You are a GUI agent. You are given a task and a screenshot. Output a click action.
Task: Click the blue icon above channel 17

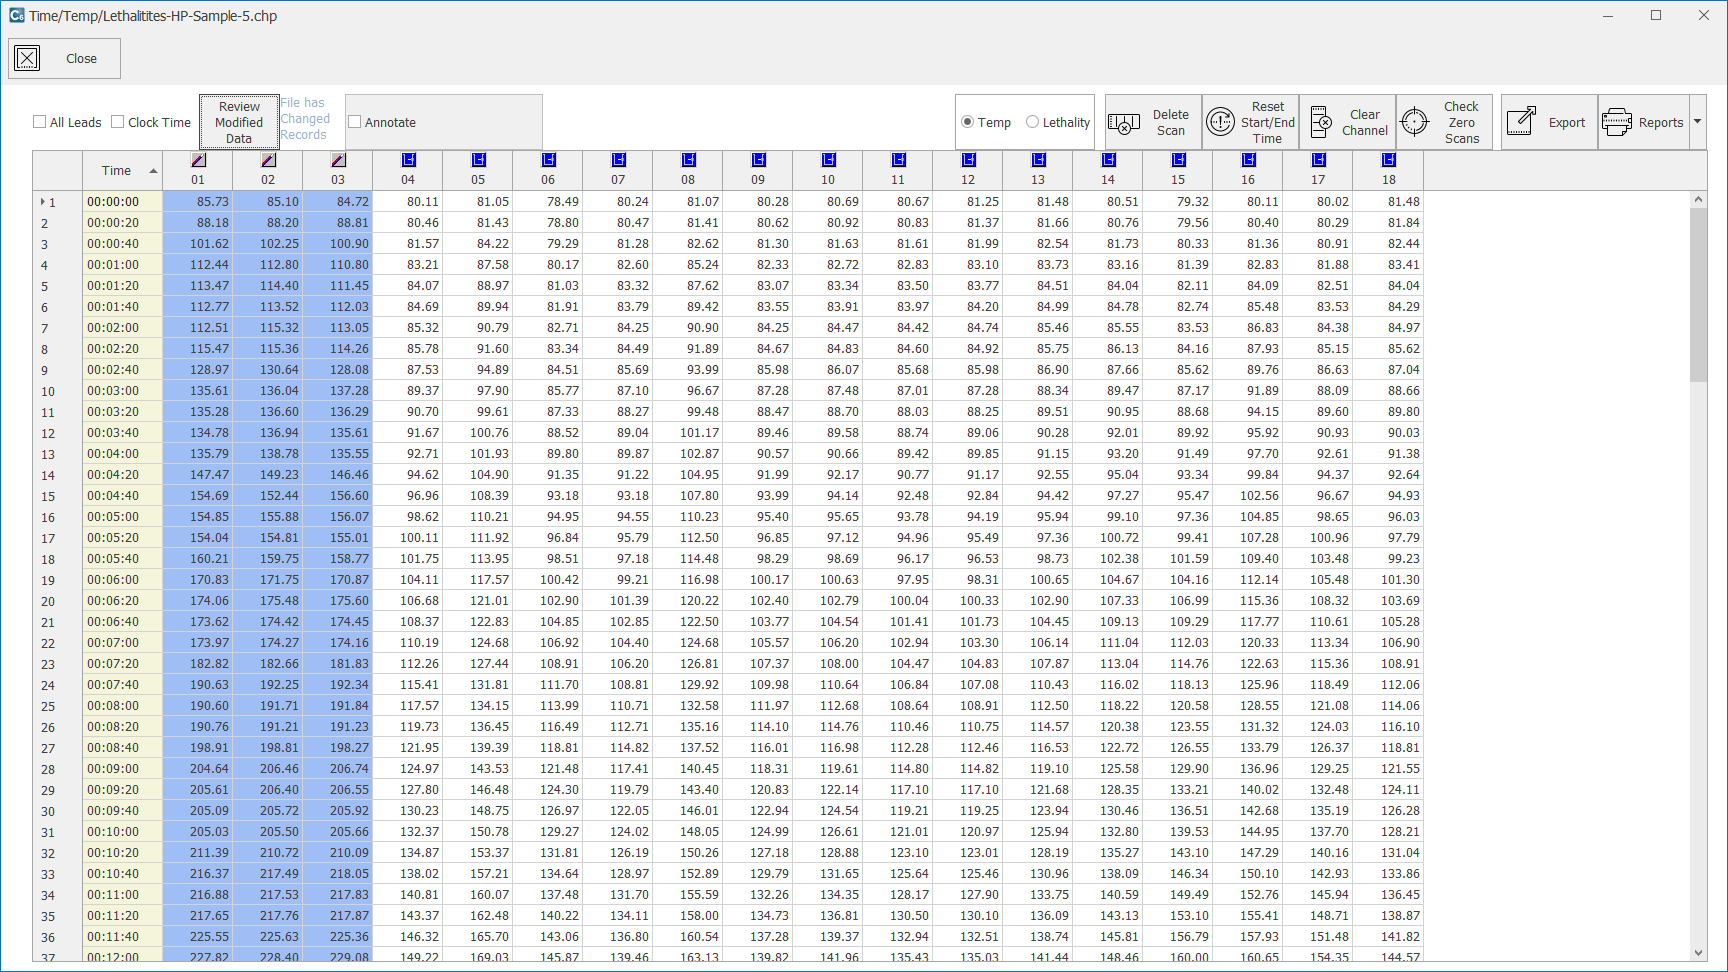1318,160
